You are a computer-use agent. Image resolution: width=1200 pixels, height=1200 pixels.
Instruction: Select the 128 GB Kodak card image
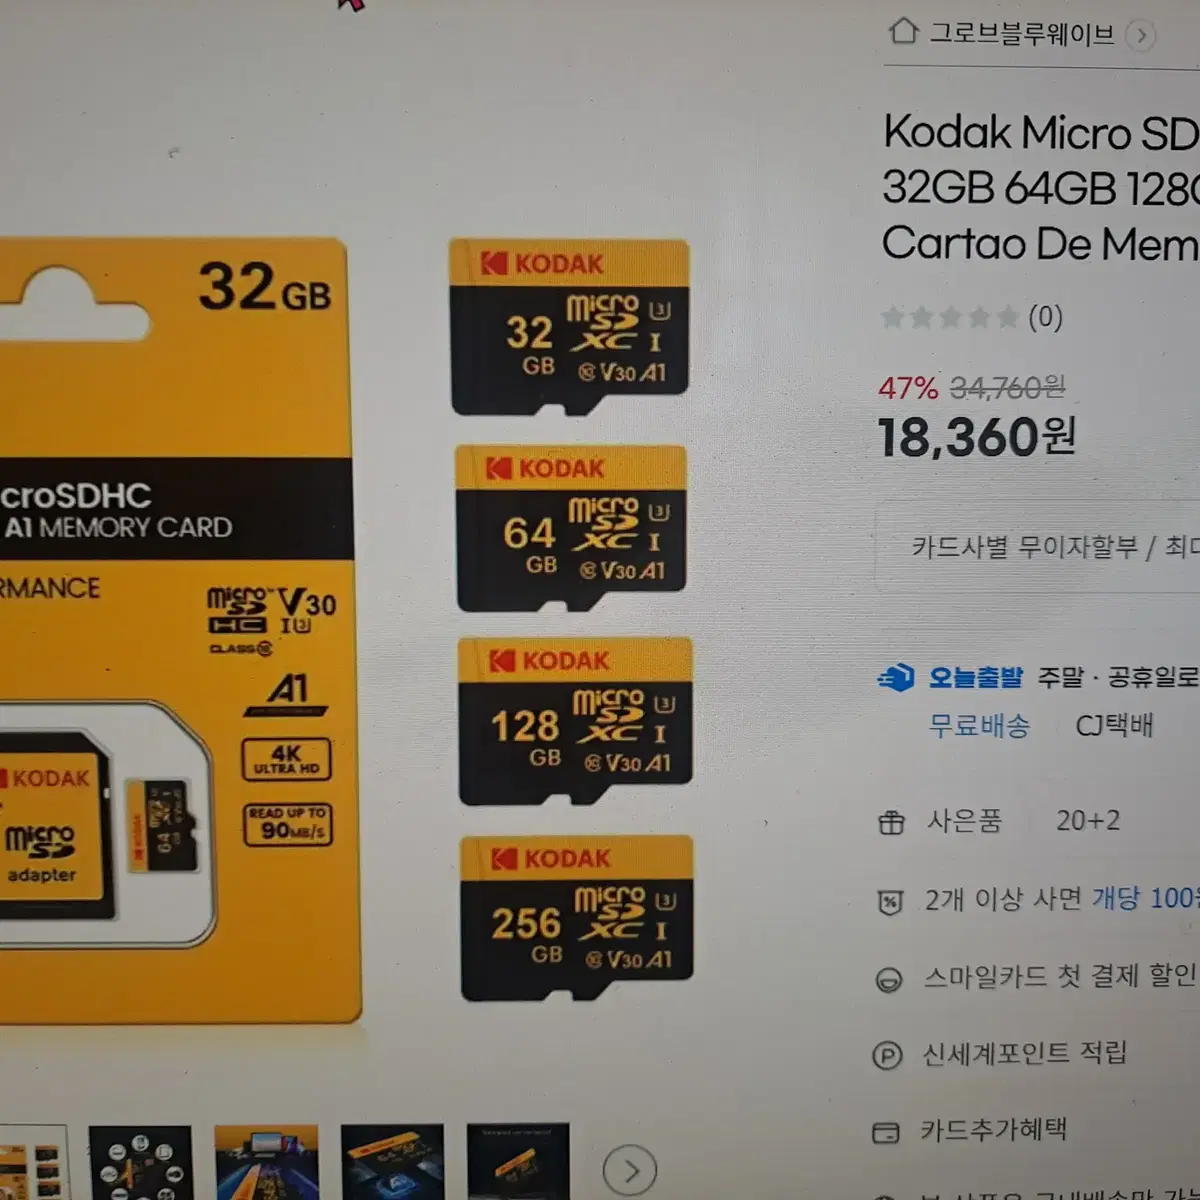click(575, 721)
